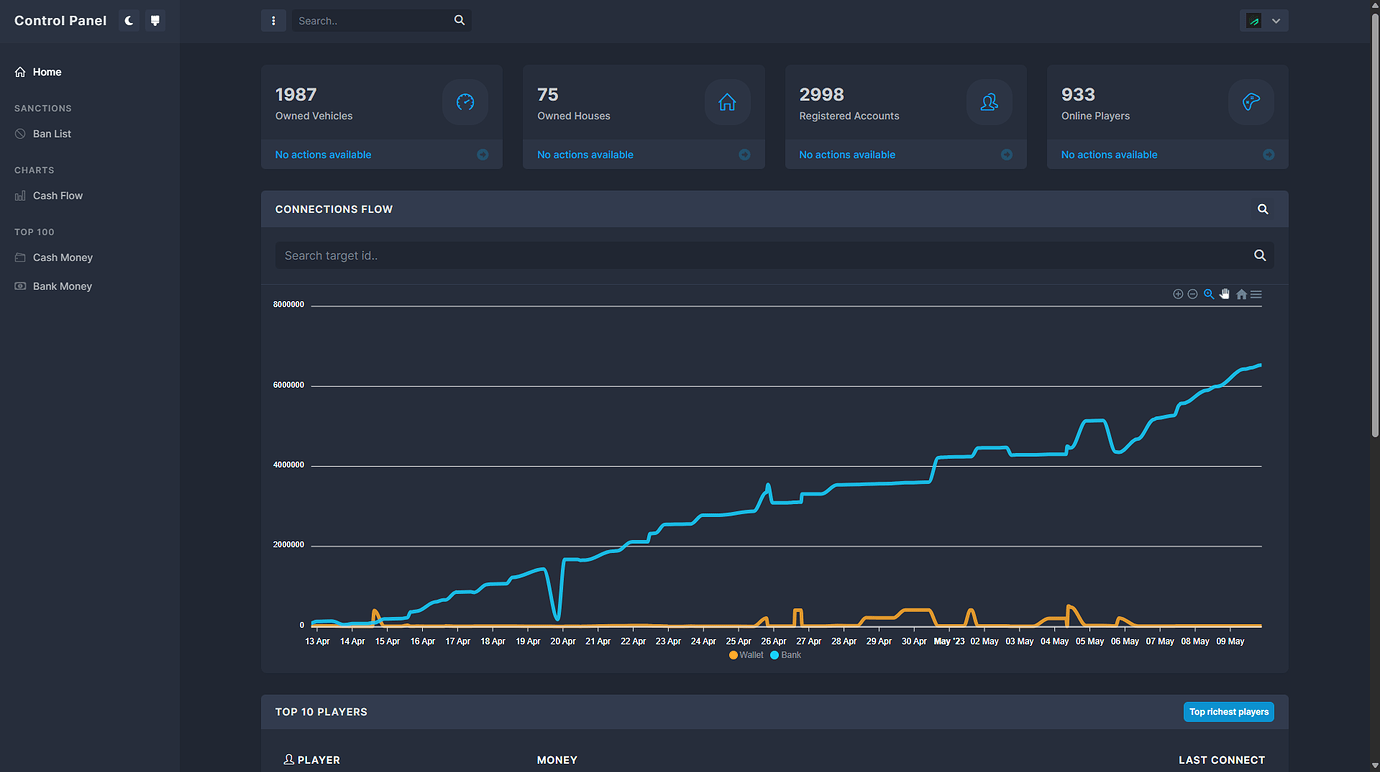Select the box zoom tool on the chart
The image size is (1380, 772).
point(1208,293)
